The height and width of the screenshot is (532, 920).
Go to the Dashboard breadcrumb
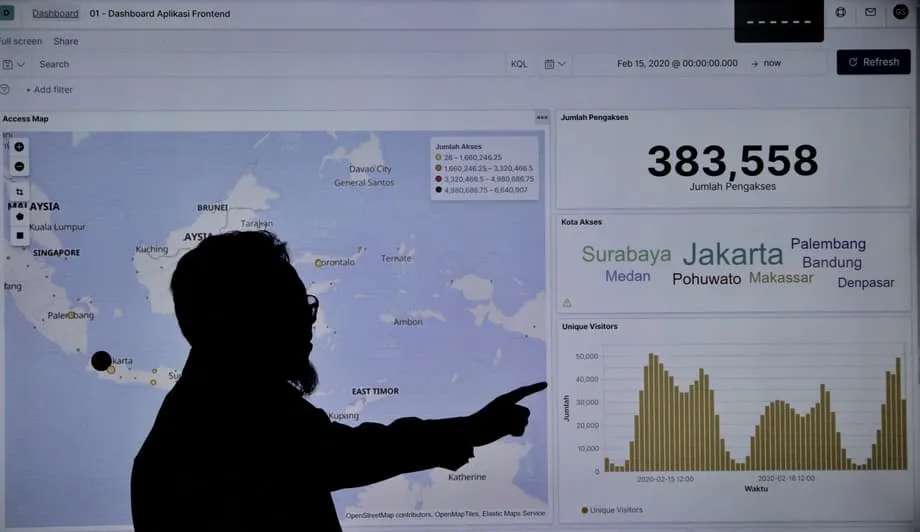(55, 13)
